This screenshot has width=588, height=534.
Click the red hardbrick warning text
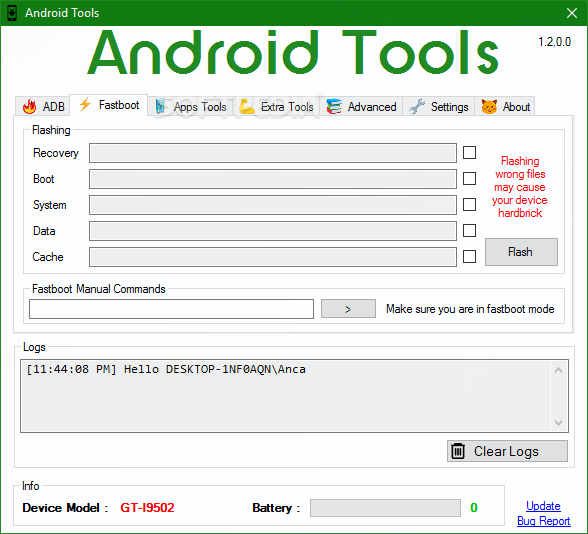pos(520,187)
